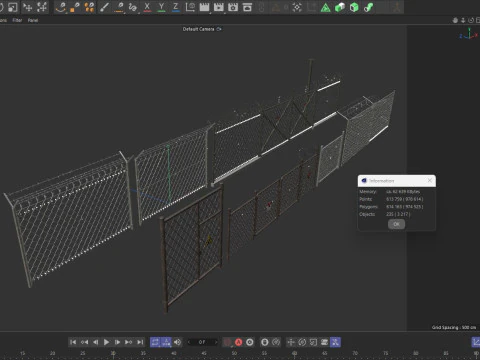This screenshot has width=480, height=360.
Task: Click the green outlined cube icon
Action: [354, 7]
